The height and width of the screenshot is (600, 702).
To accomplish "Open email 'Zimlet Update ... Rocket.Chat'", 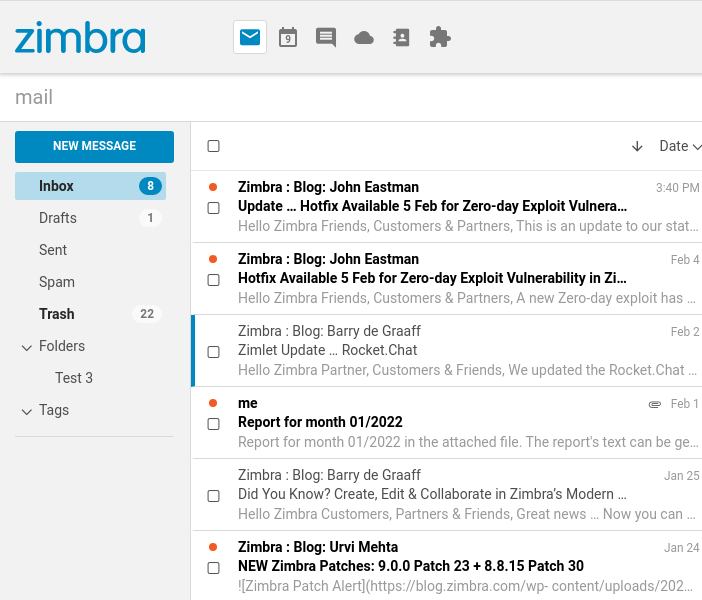I will pyautogui.click(x=447, y=351).
